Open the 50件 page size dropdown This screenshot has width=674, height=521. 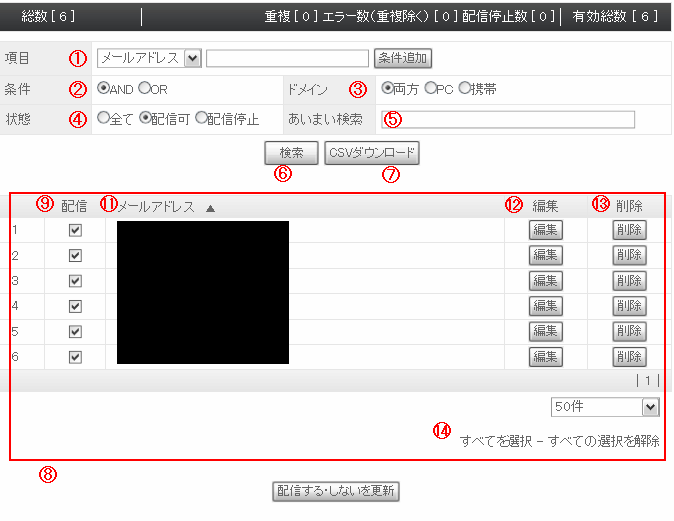click(605, 407)
